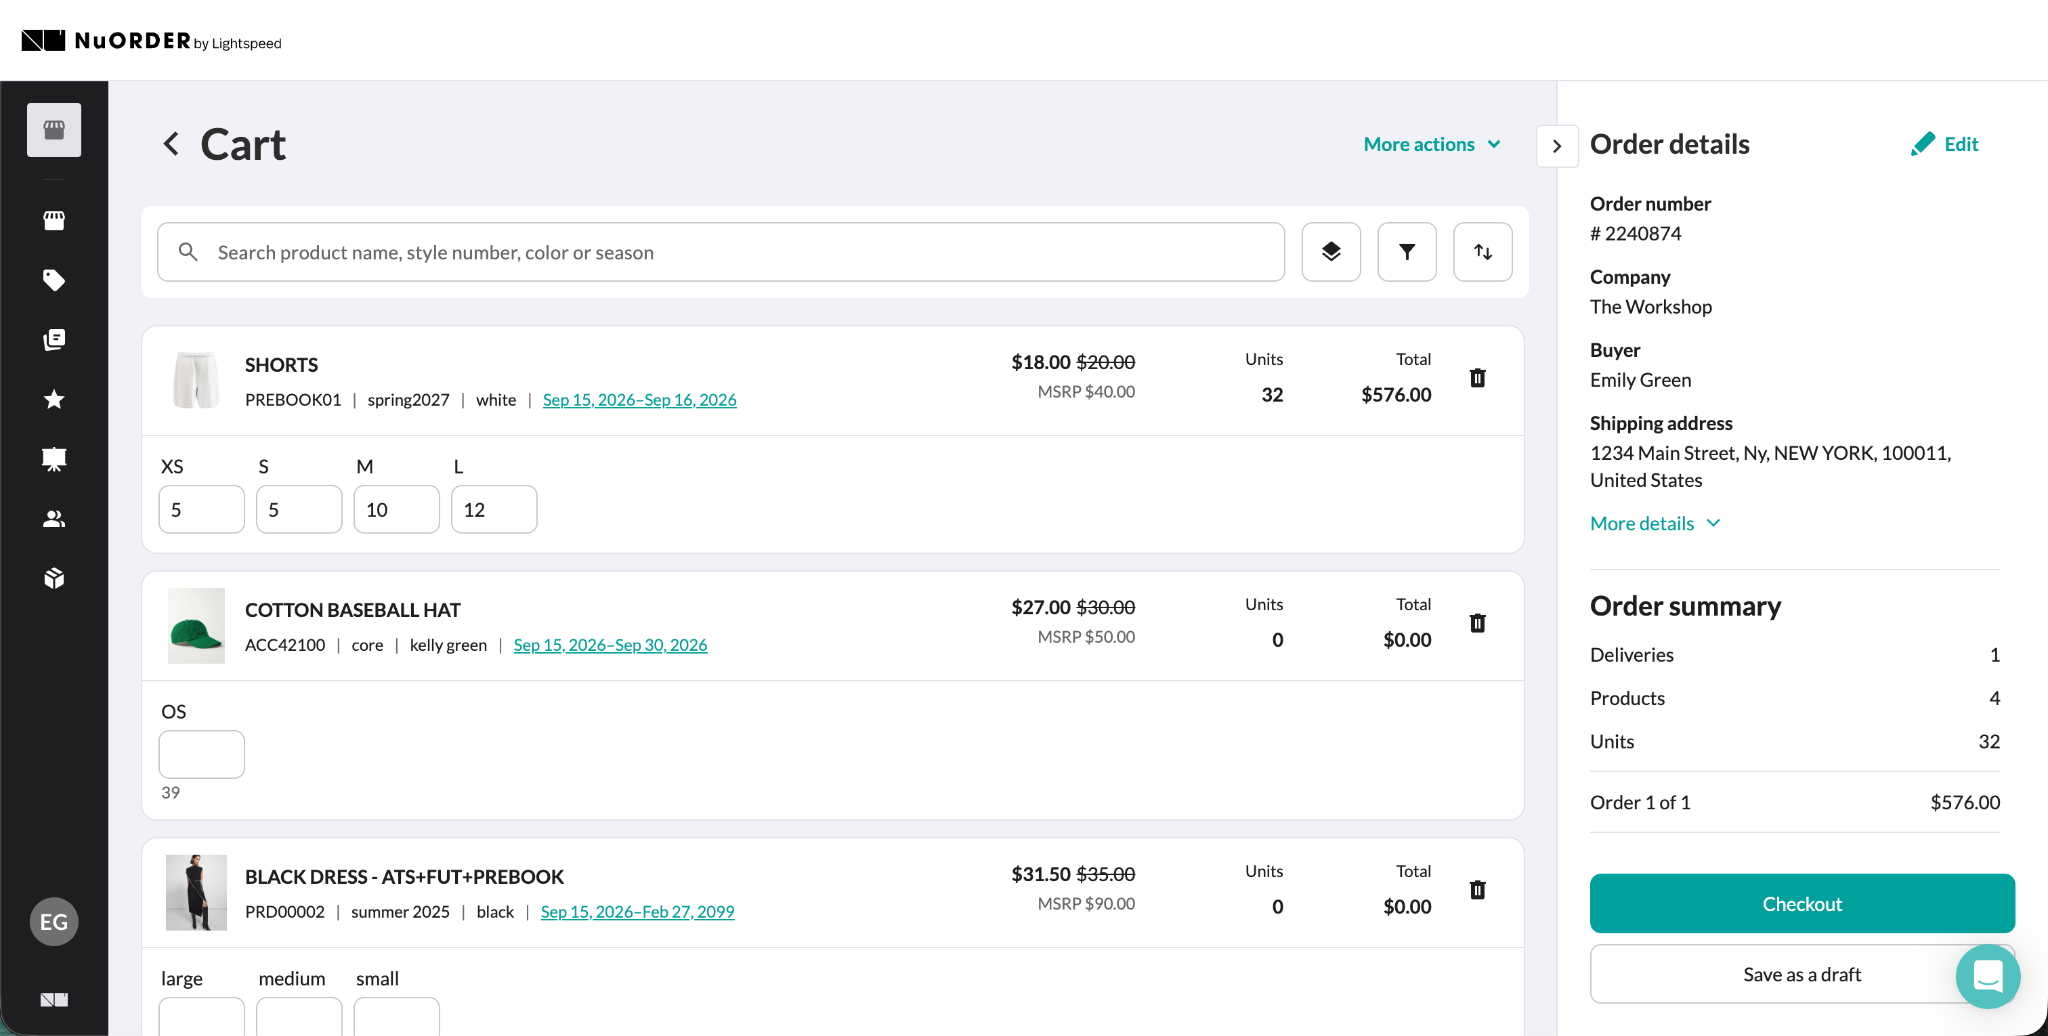
Task: Click the SHORTS product name
Action: (x=282, y=365)
